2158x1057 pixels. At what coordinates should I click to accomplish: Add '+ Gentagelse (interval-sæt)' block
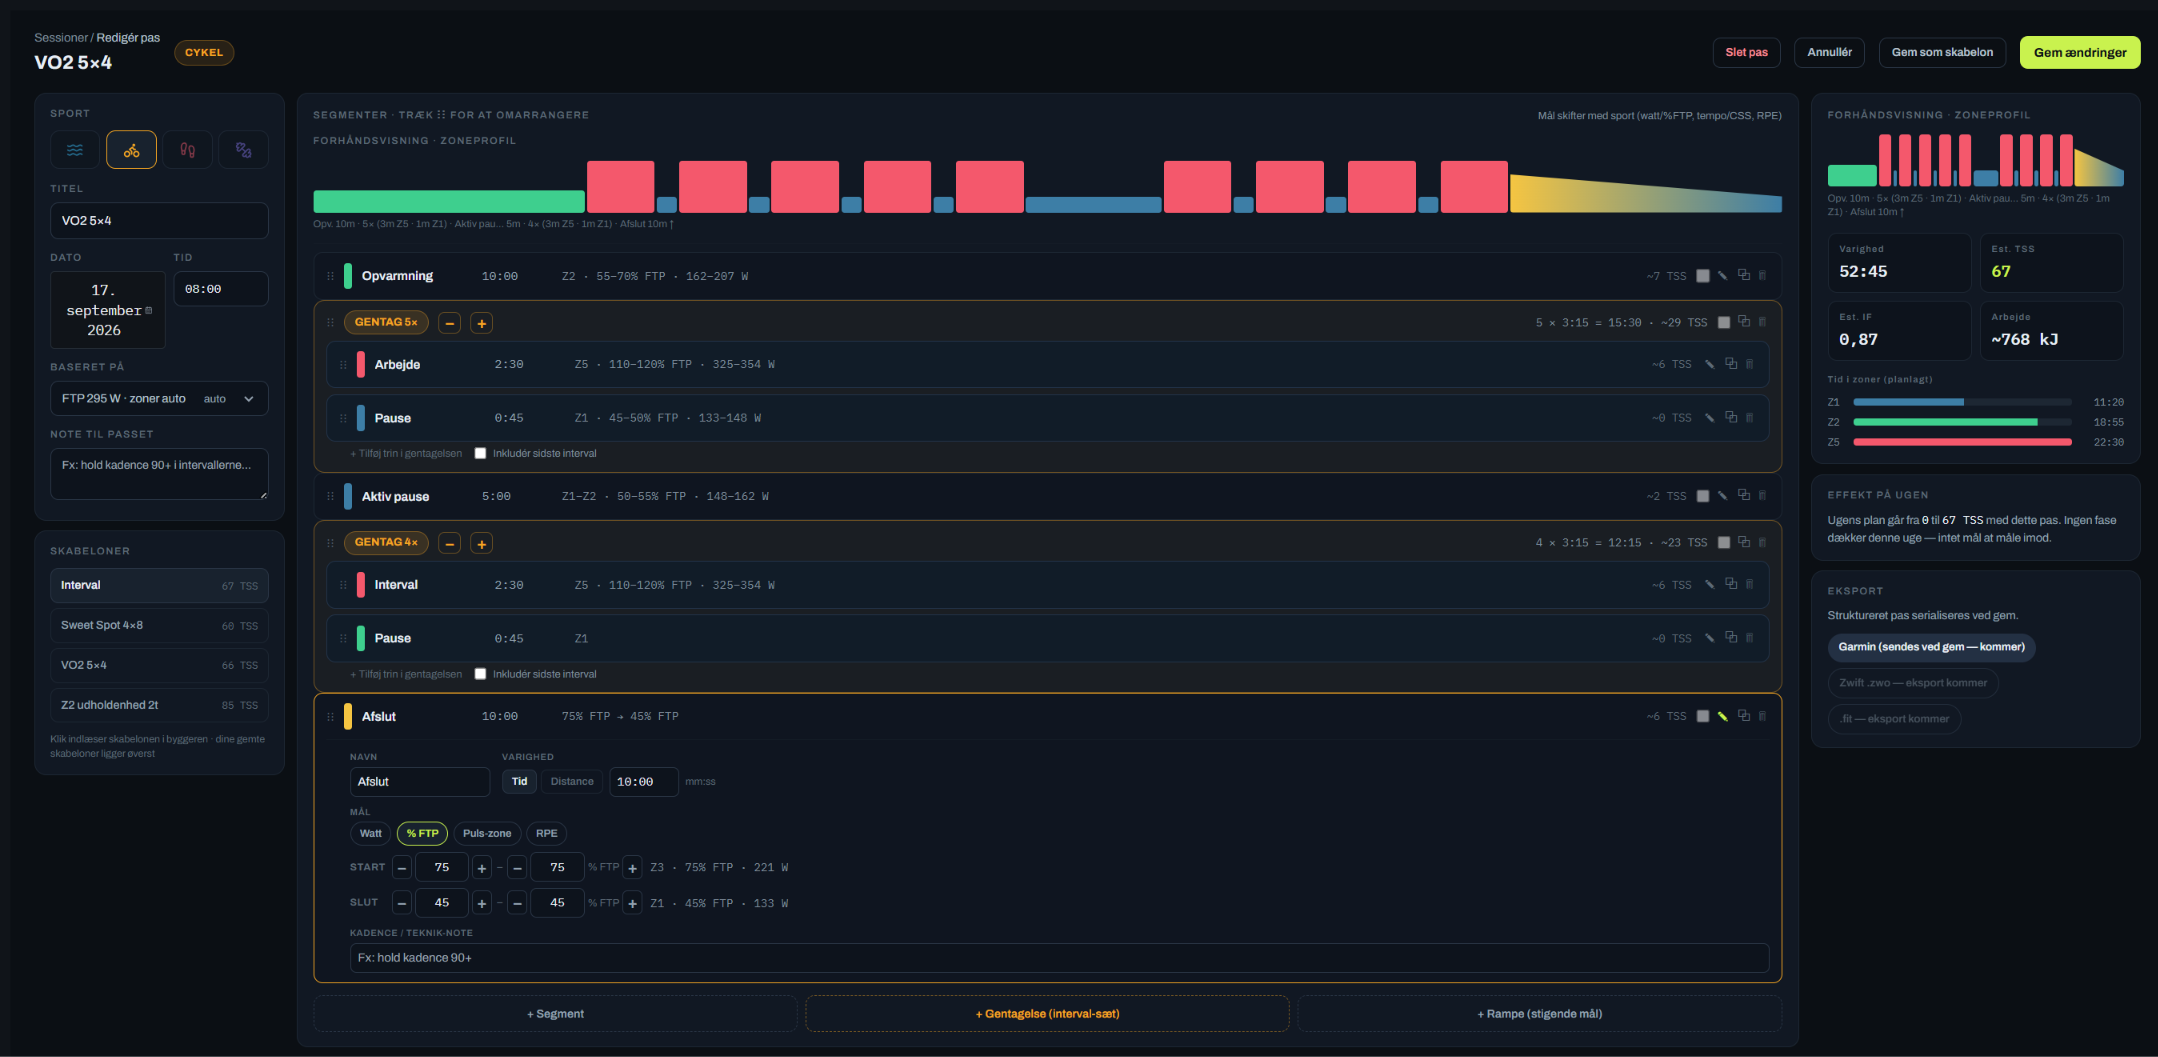tap(1047, 1014)
